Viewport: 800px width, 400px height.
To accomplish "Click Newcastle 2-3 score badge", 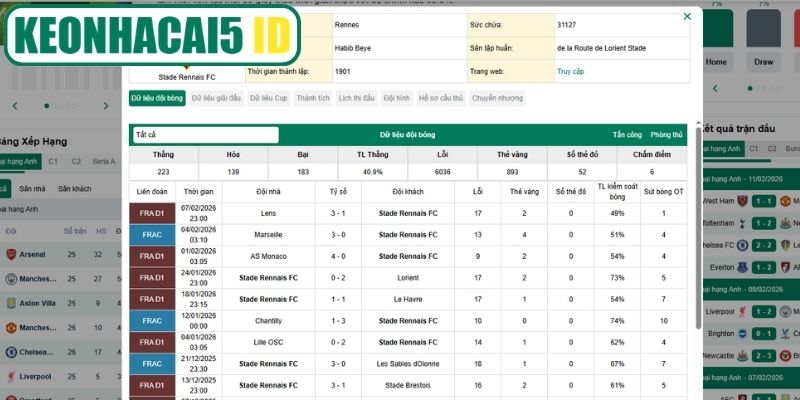I will click(x=763, y=355).
